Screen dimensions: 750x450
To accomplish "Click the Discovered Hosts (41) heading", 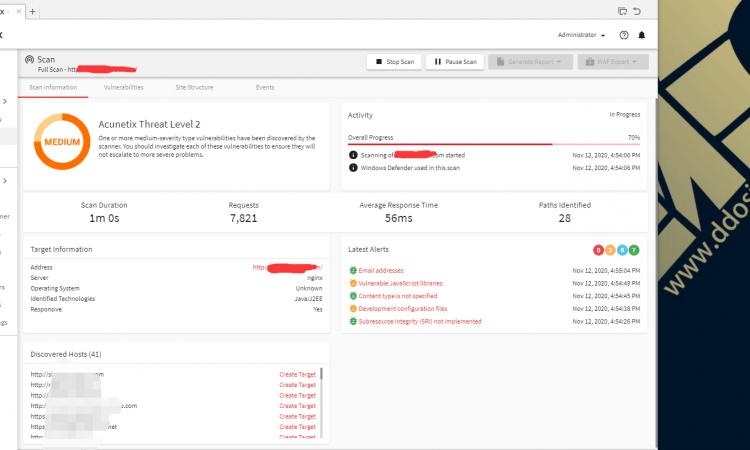I will pyautogui.click(x=66, y=354).
